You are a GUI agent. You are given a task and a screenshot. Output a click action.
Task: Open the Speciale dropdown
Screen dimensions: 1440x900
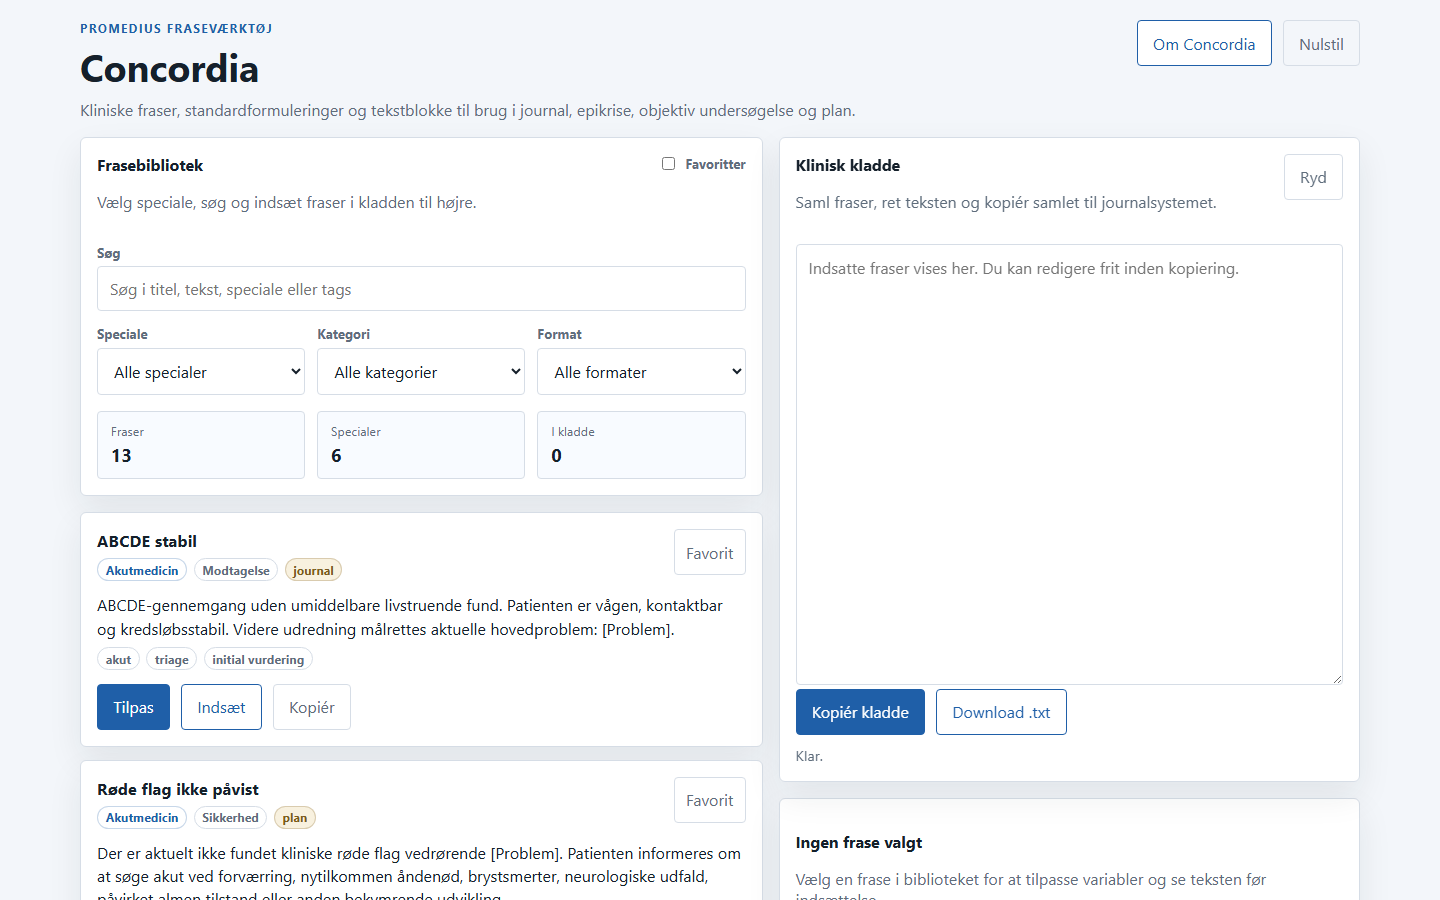tap(201, 372)
